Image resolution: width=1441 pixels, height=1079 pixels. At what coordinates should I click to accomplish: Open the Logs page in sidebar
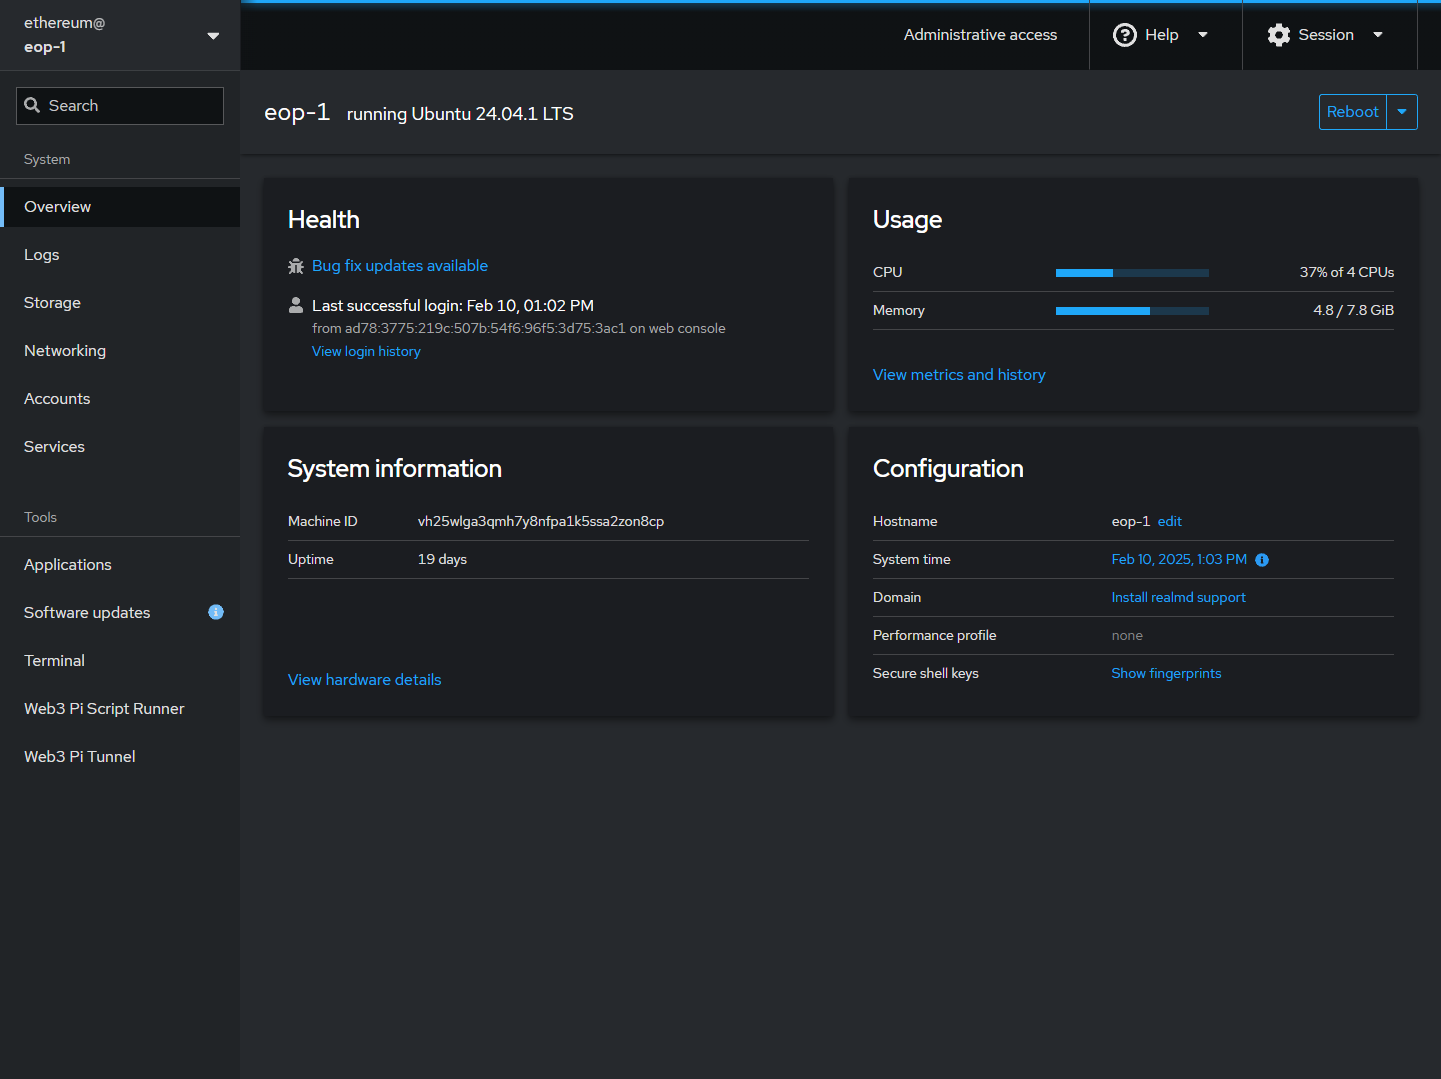pyautogui.click(x=42, y=255)
